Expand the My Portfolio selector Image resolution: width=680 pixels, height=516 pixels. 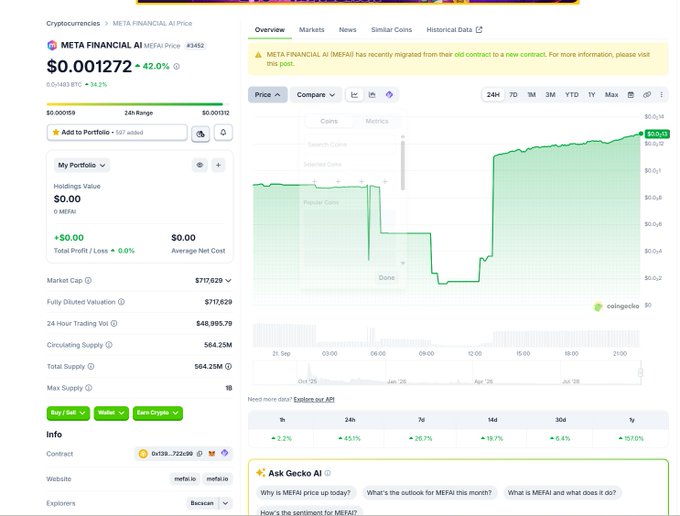(82, 165)
